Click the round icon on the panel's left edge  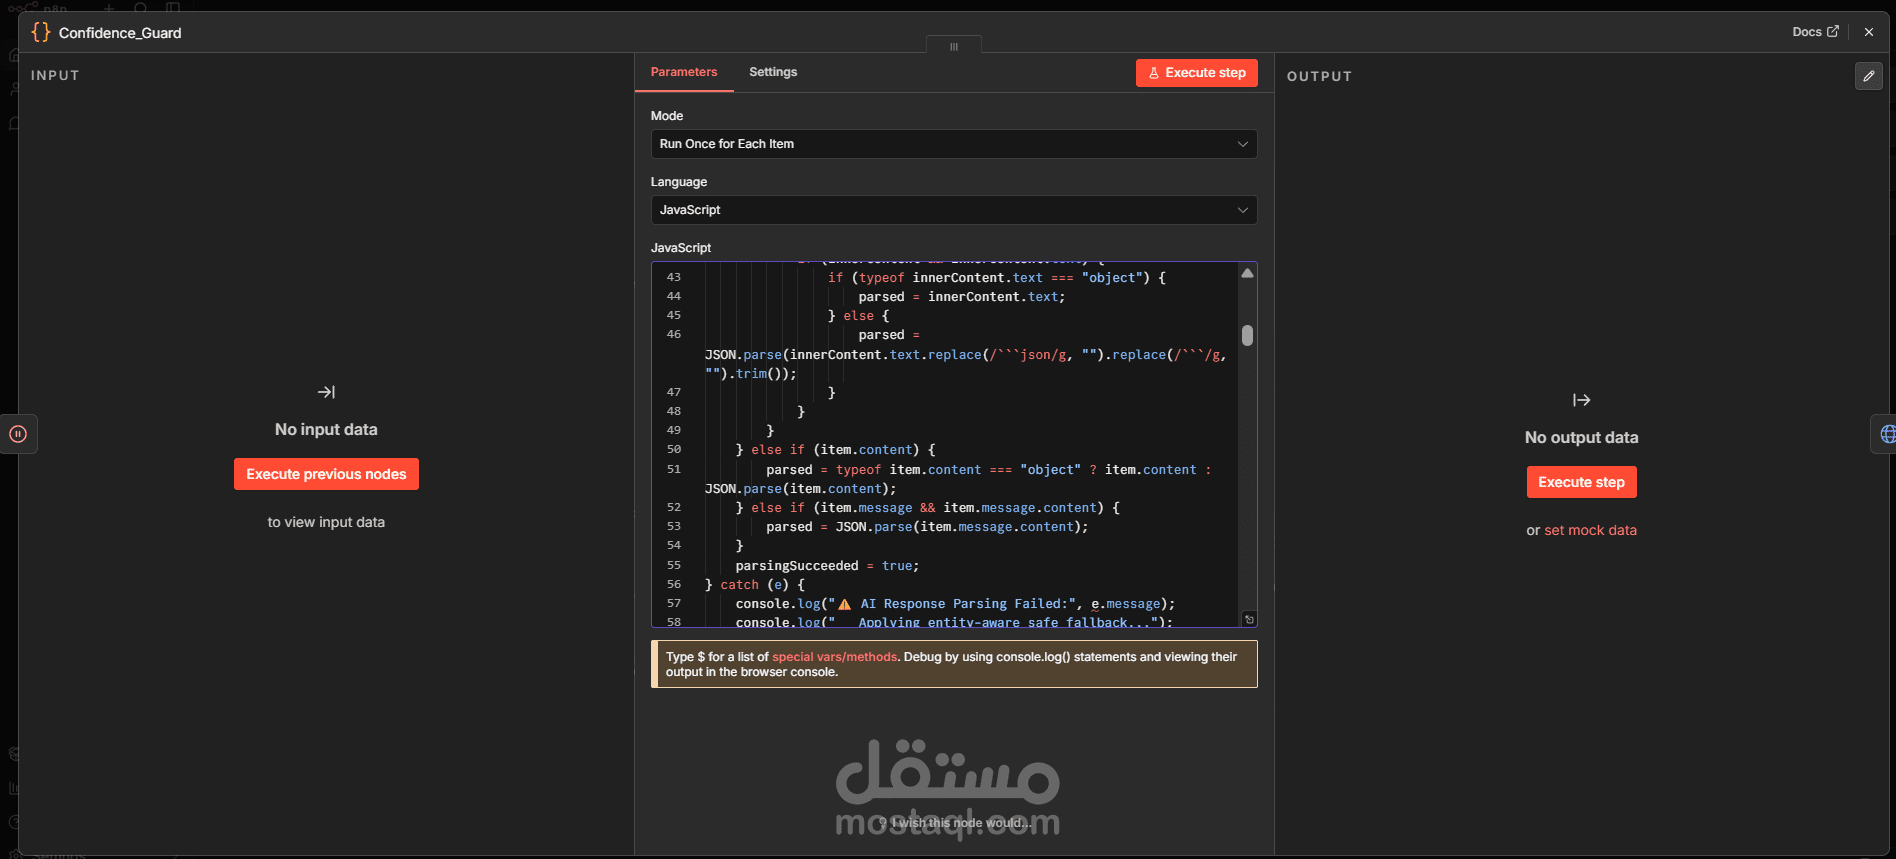click(x=18, y=434)
